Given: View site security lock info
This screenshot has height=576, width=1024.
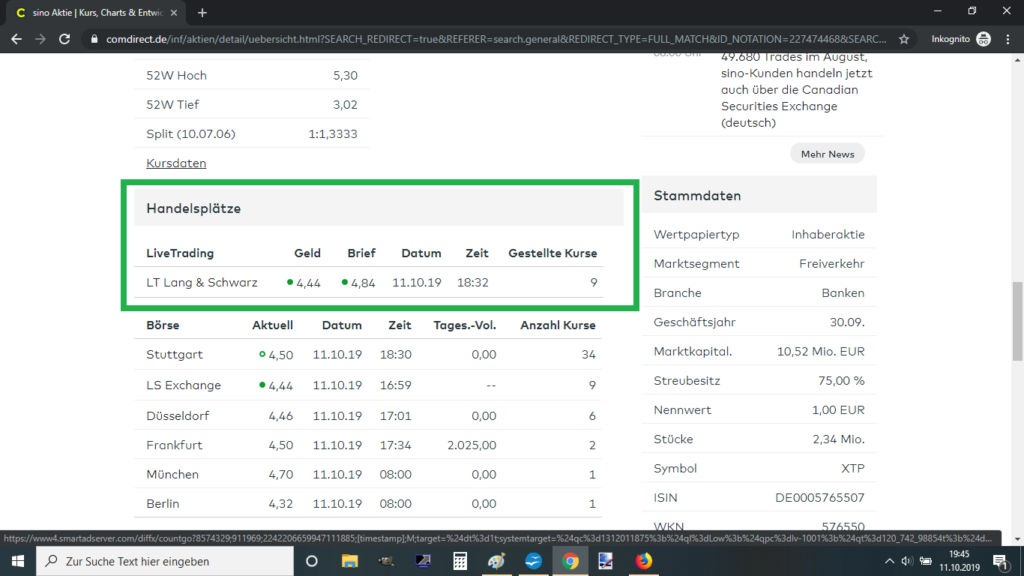Looking at the screenshot, I should pos(94,39).
